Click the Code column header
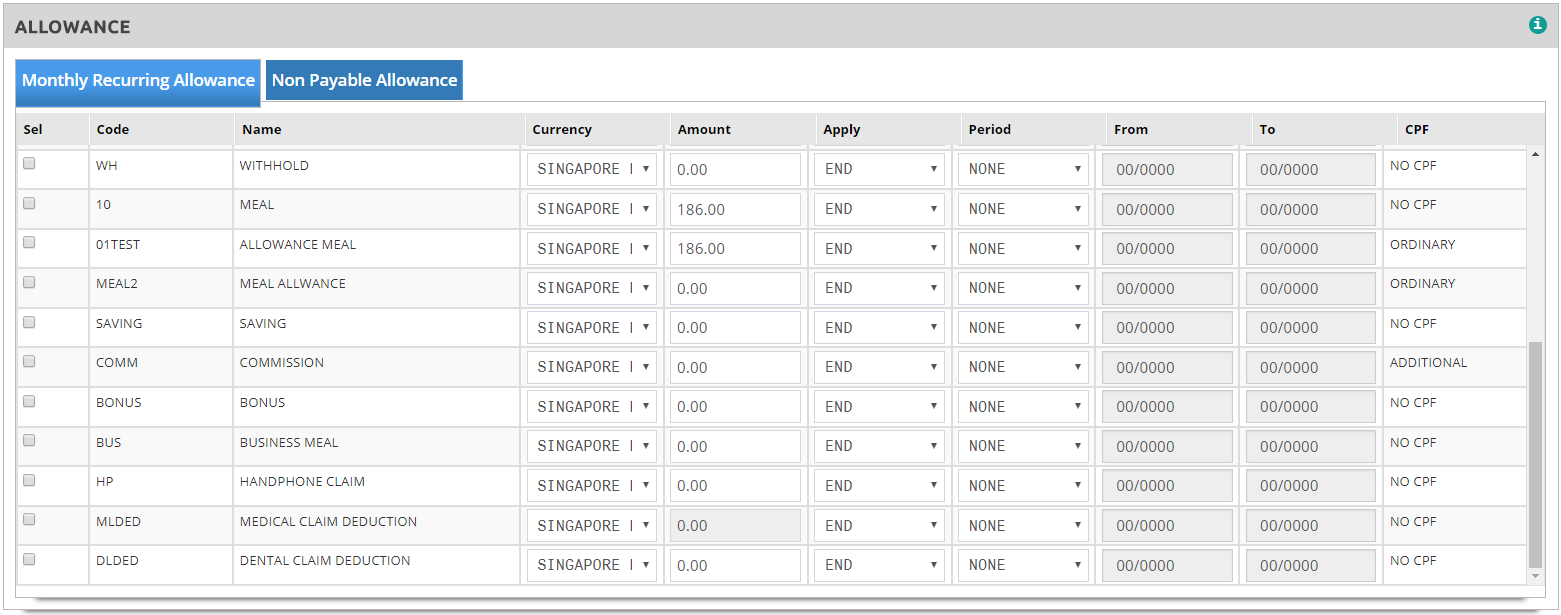This screenshot has width=1561, height=615. pyautogui.click(x=112, y=129)
